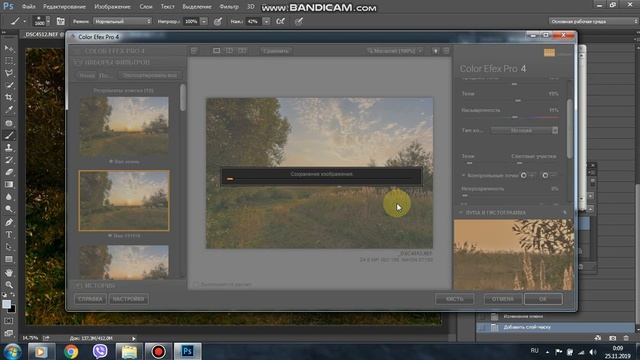Click the Кисть brush button
The height and width of the screenshot is (360, 640).
(x=454, y=299)
